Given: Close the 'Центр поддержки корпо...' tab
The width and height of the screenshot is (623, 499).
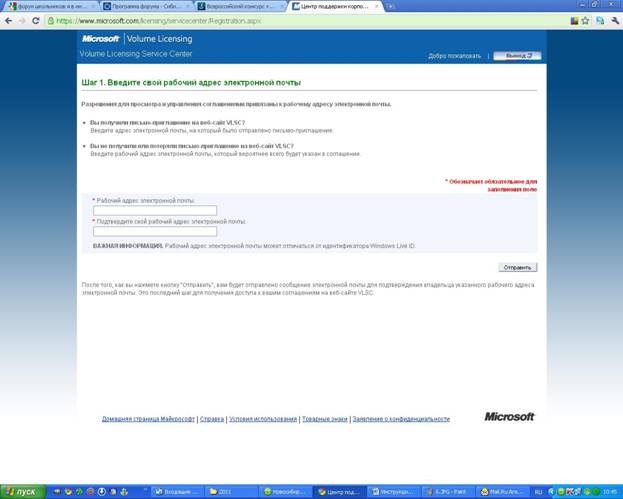Looking at the screenshot, I should pos(377,6).
